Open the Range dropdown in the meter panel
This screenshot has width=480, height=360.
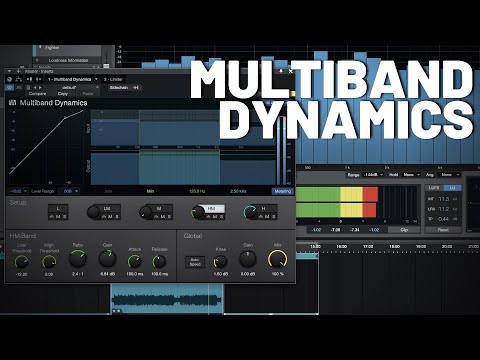[x=372, y=175]
